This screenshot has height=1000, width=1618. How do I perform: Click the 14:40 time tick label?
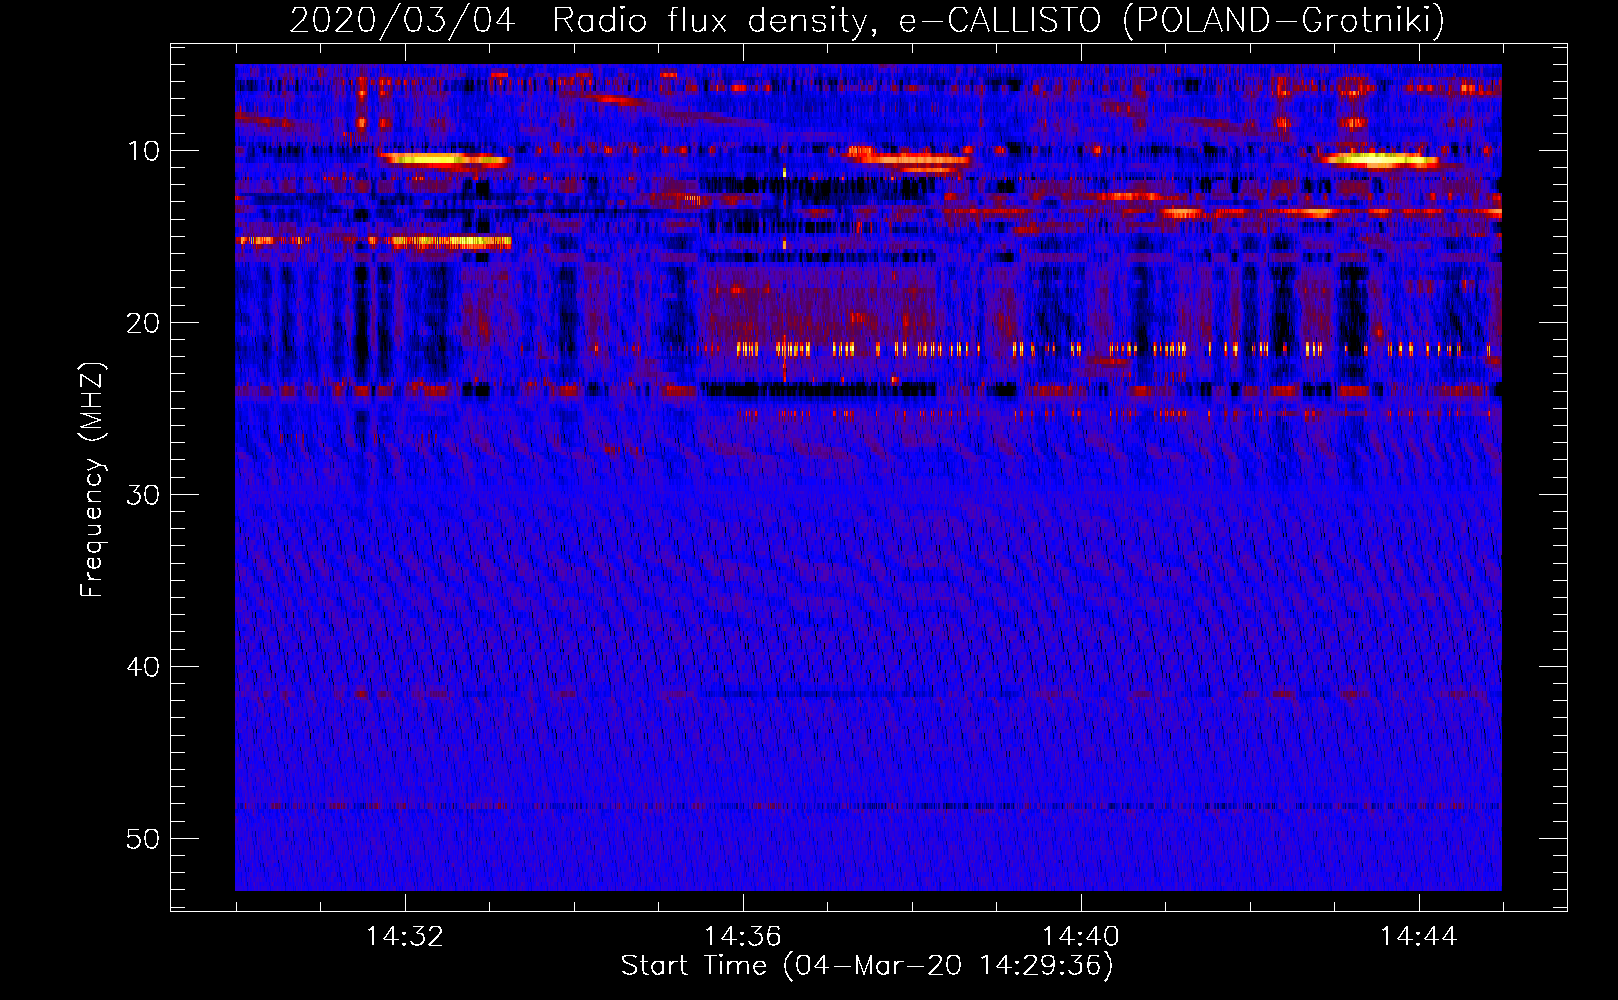point(1080,937)
